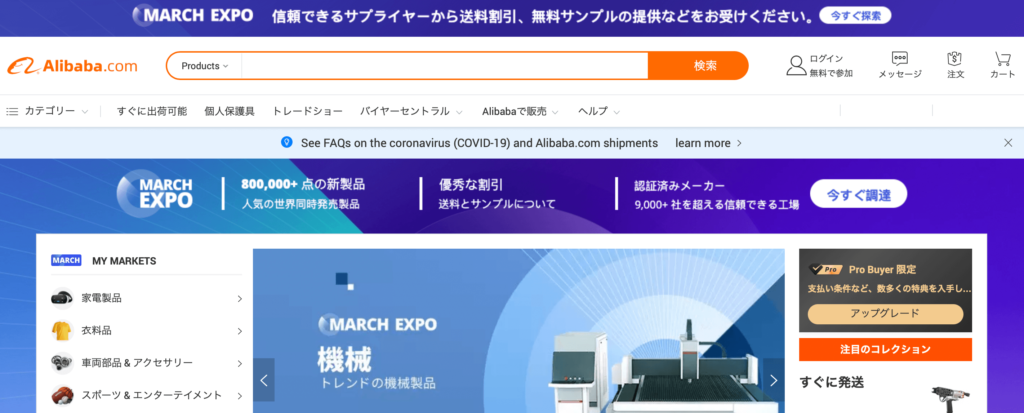Expand the 車両部品 & アクセサリー arrow
Screen dimensions: 1024x413
pos(239,363)
